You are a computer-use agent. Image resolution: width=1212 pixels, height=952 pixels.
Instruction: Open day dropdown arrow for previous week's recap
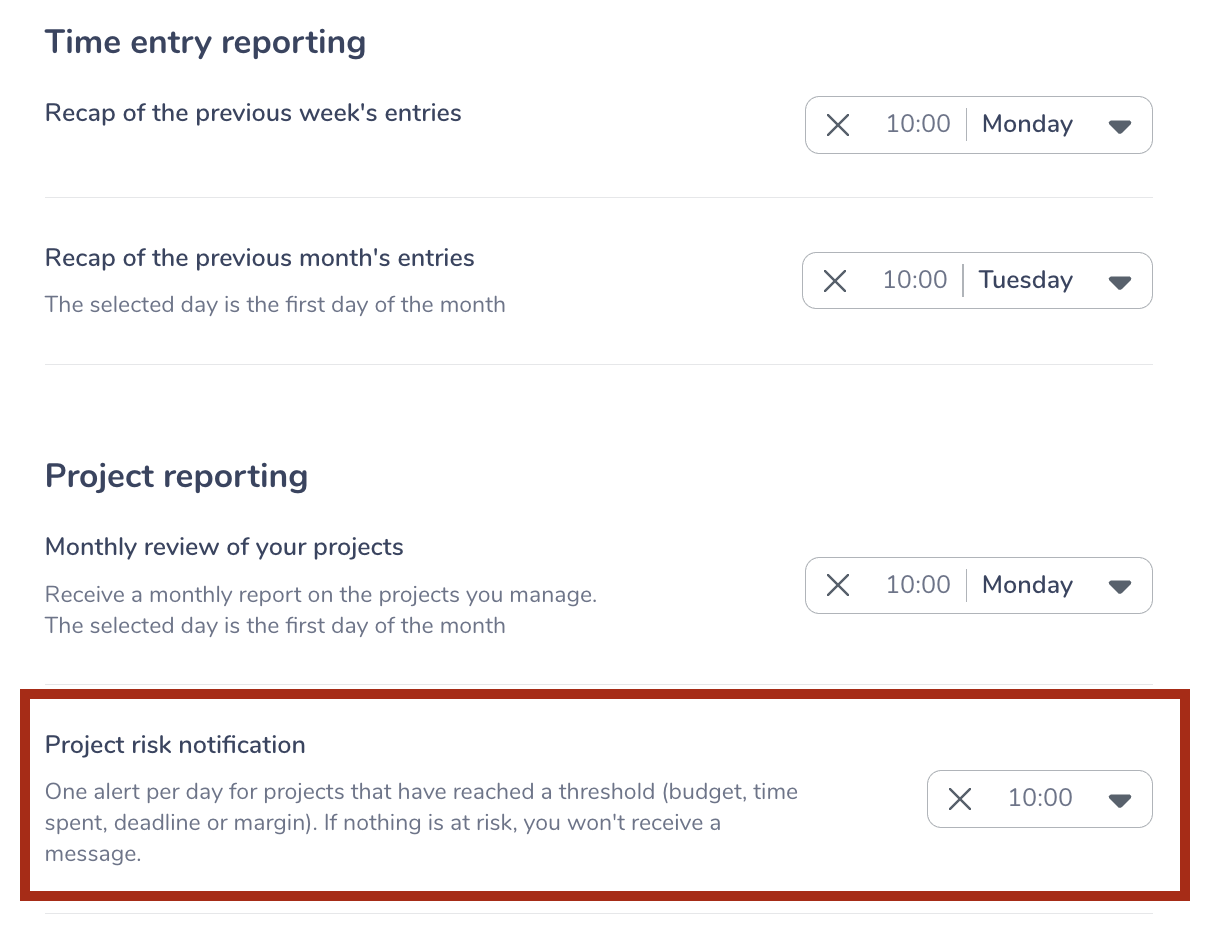pyautogui.click(x=1120, y=126)
